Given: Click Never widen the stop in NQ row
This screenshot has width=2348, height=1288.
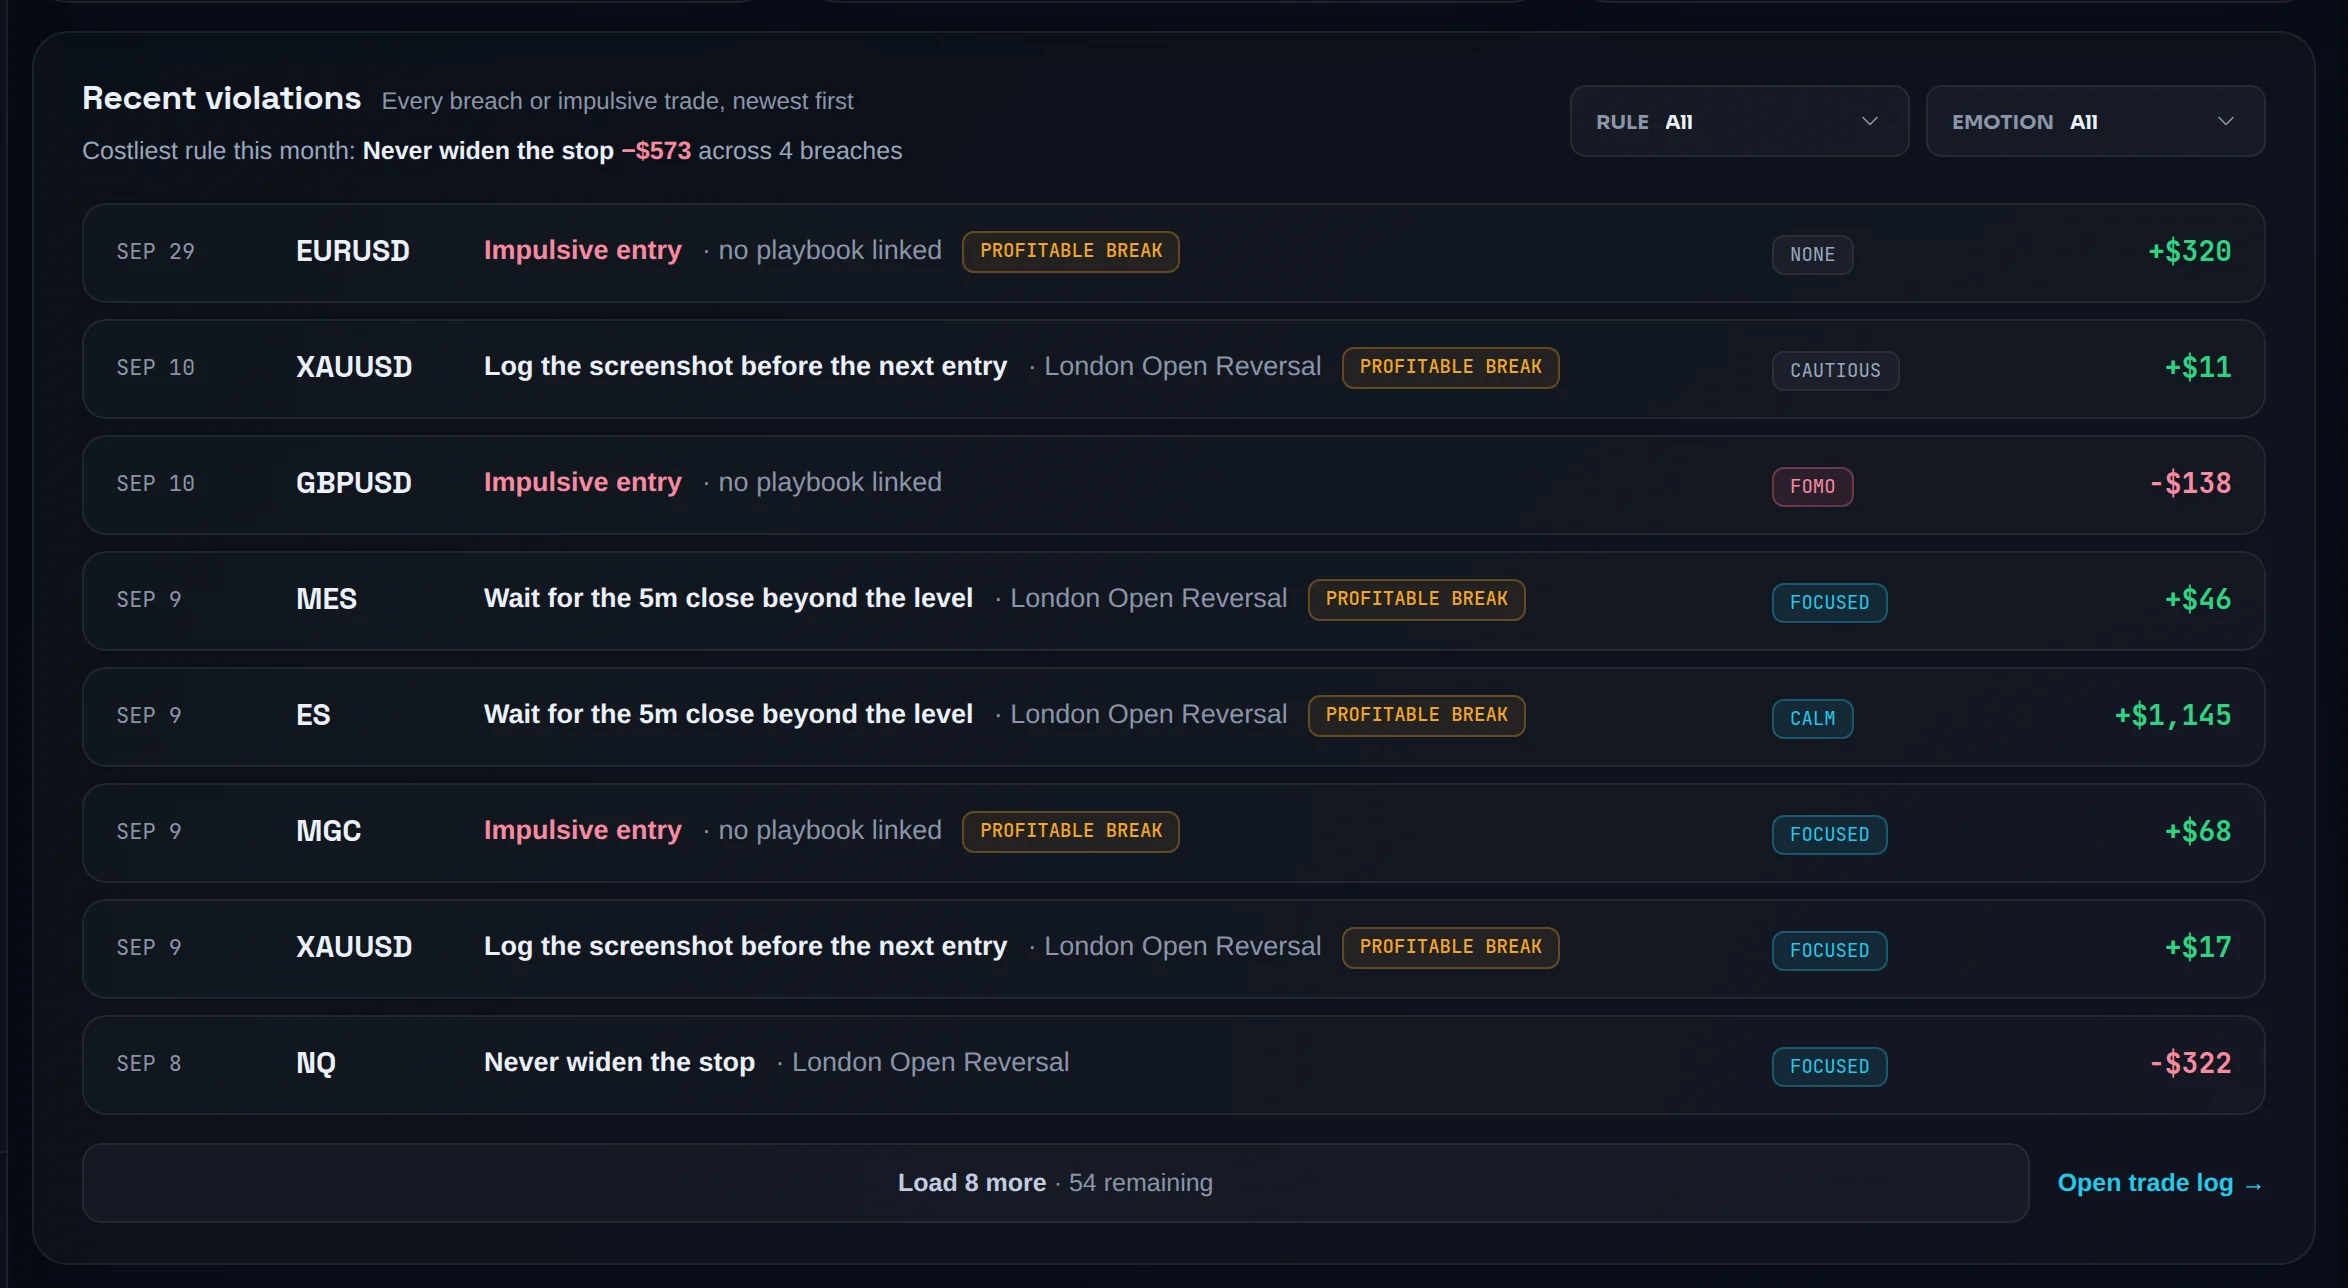Looking at the screenshot, I should coord(619,1062).
